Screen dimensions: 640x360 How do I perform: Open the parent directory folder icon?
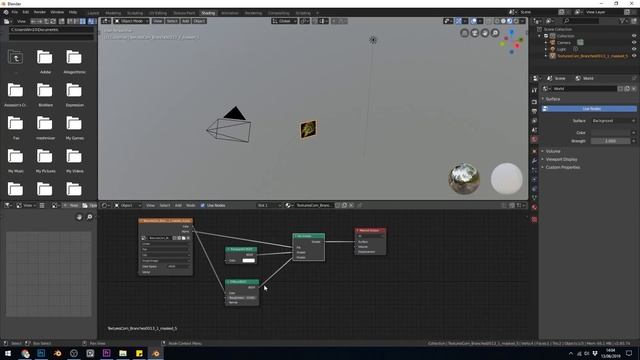tap(16, 57)
